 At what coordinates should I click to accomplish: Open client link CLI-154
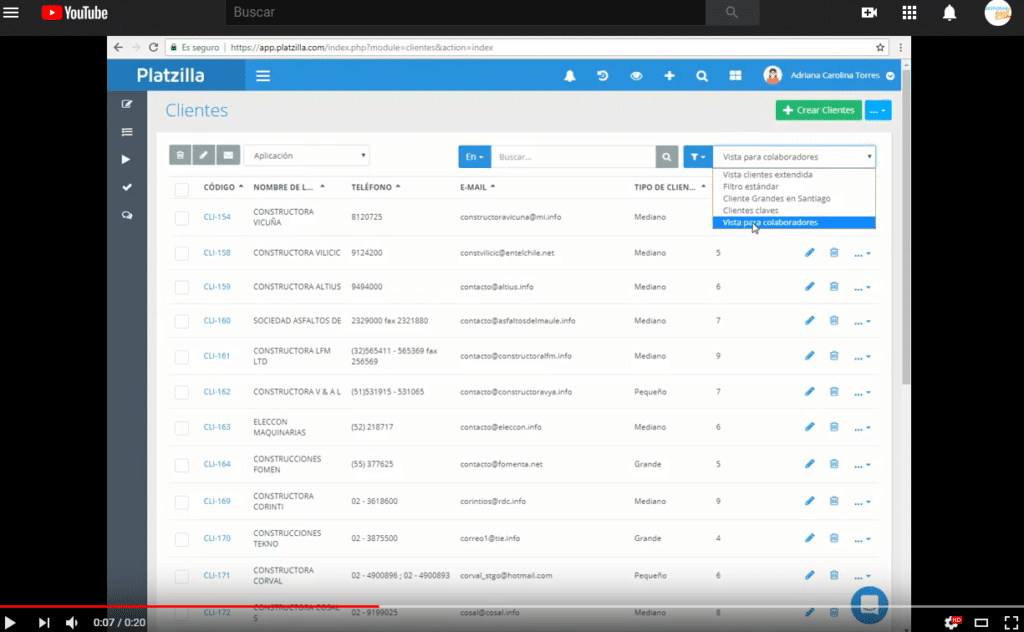tap(217, 217)
